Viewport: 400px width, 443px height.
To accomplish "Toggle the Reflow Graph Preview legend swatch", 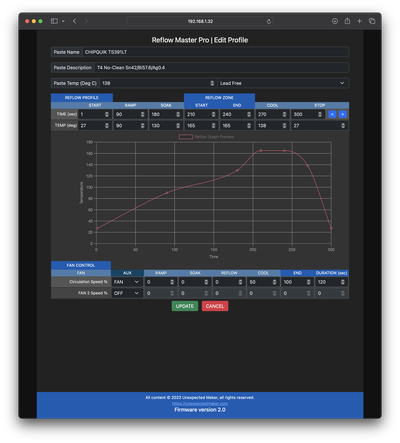I will (x=186, y=137).
